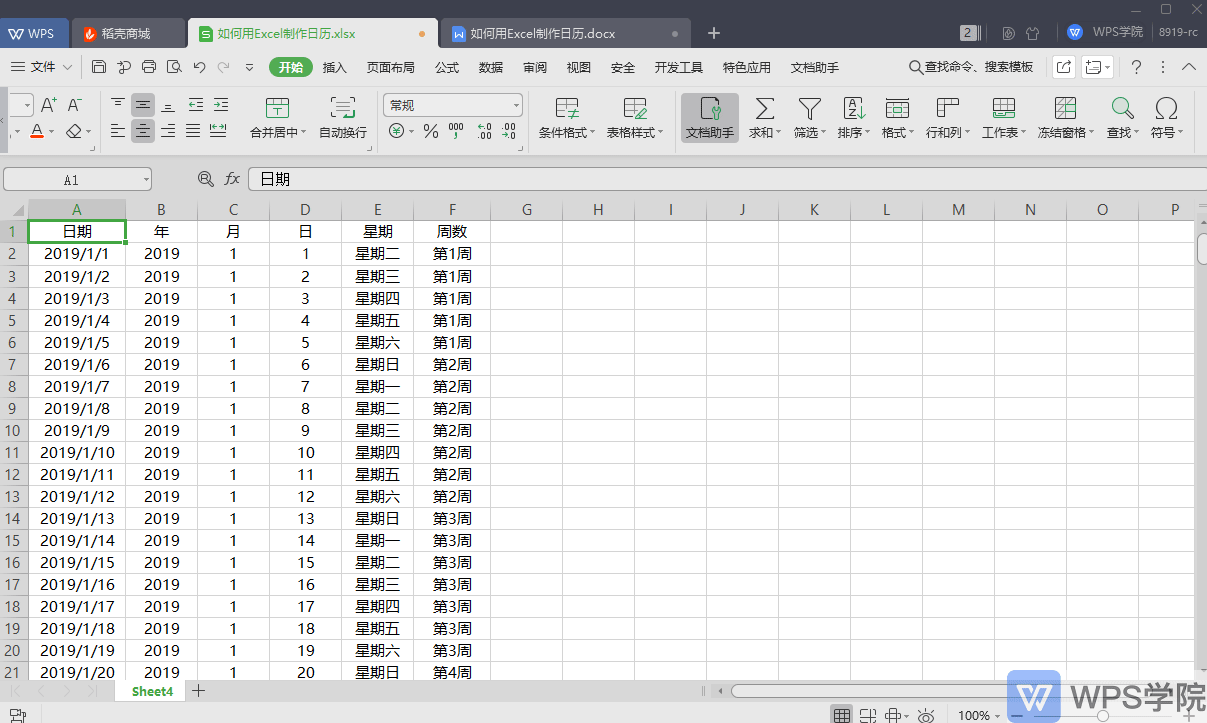Switch to the 公式 ribbon tab
This screenshot has height=723, width=1207.
coord(447,67)
